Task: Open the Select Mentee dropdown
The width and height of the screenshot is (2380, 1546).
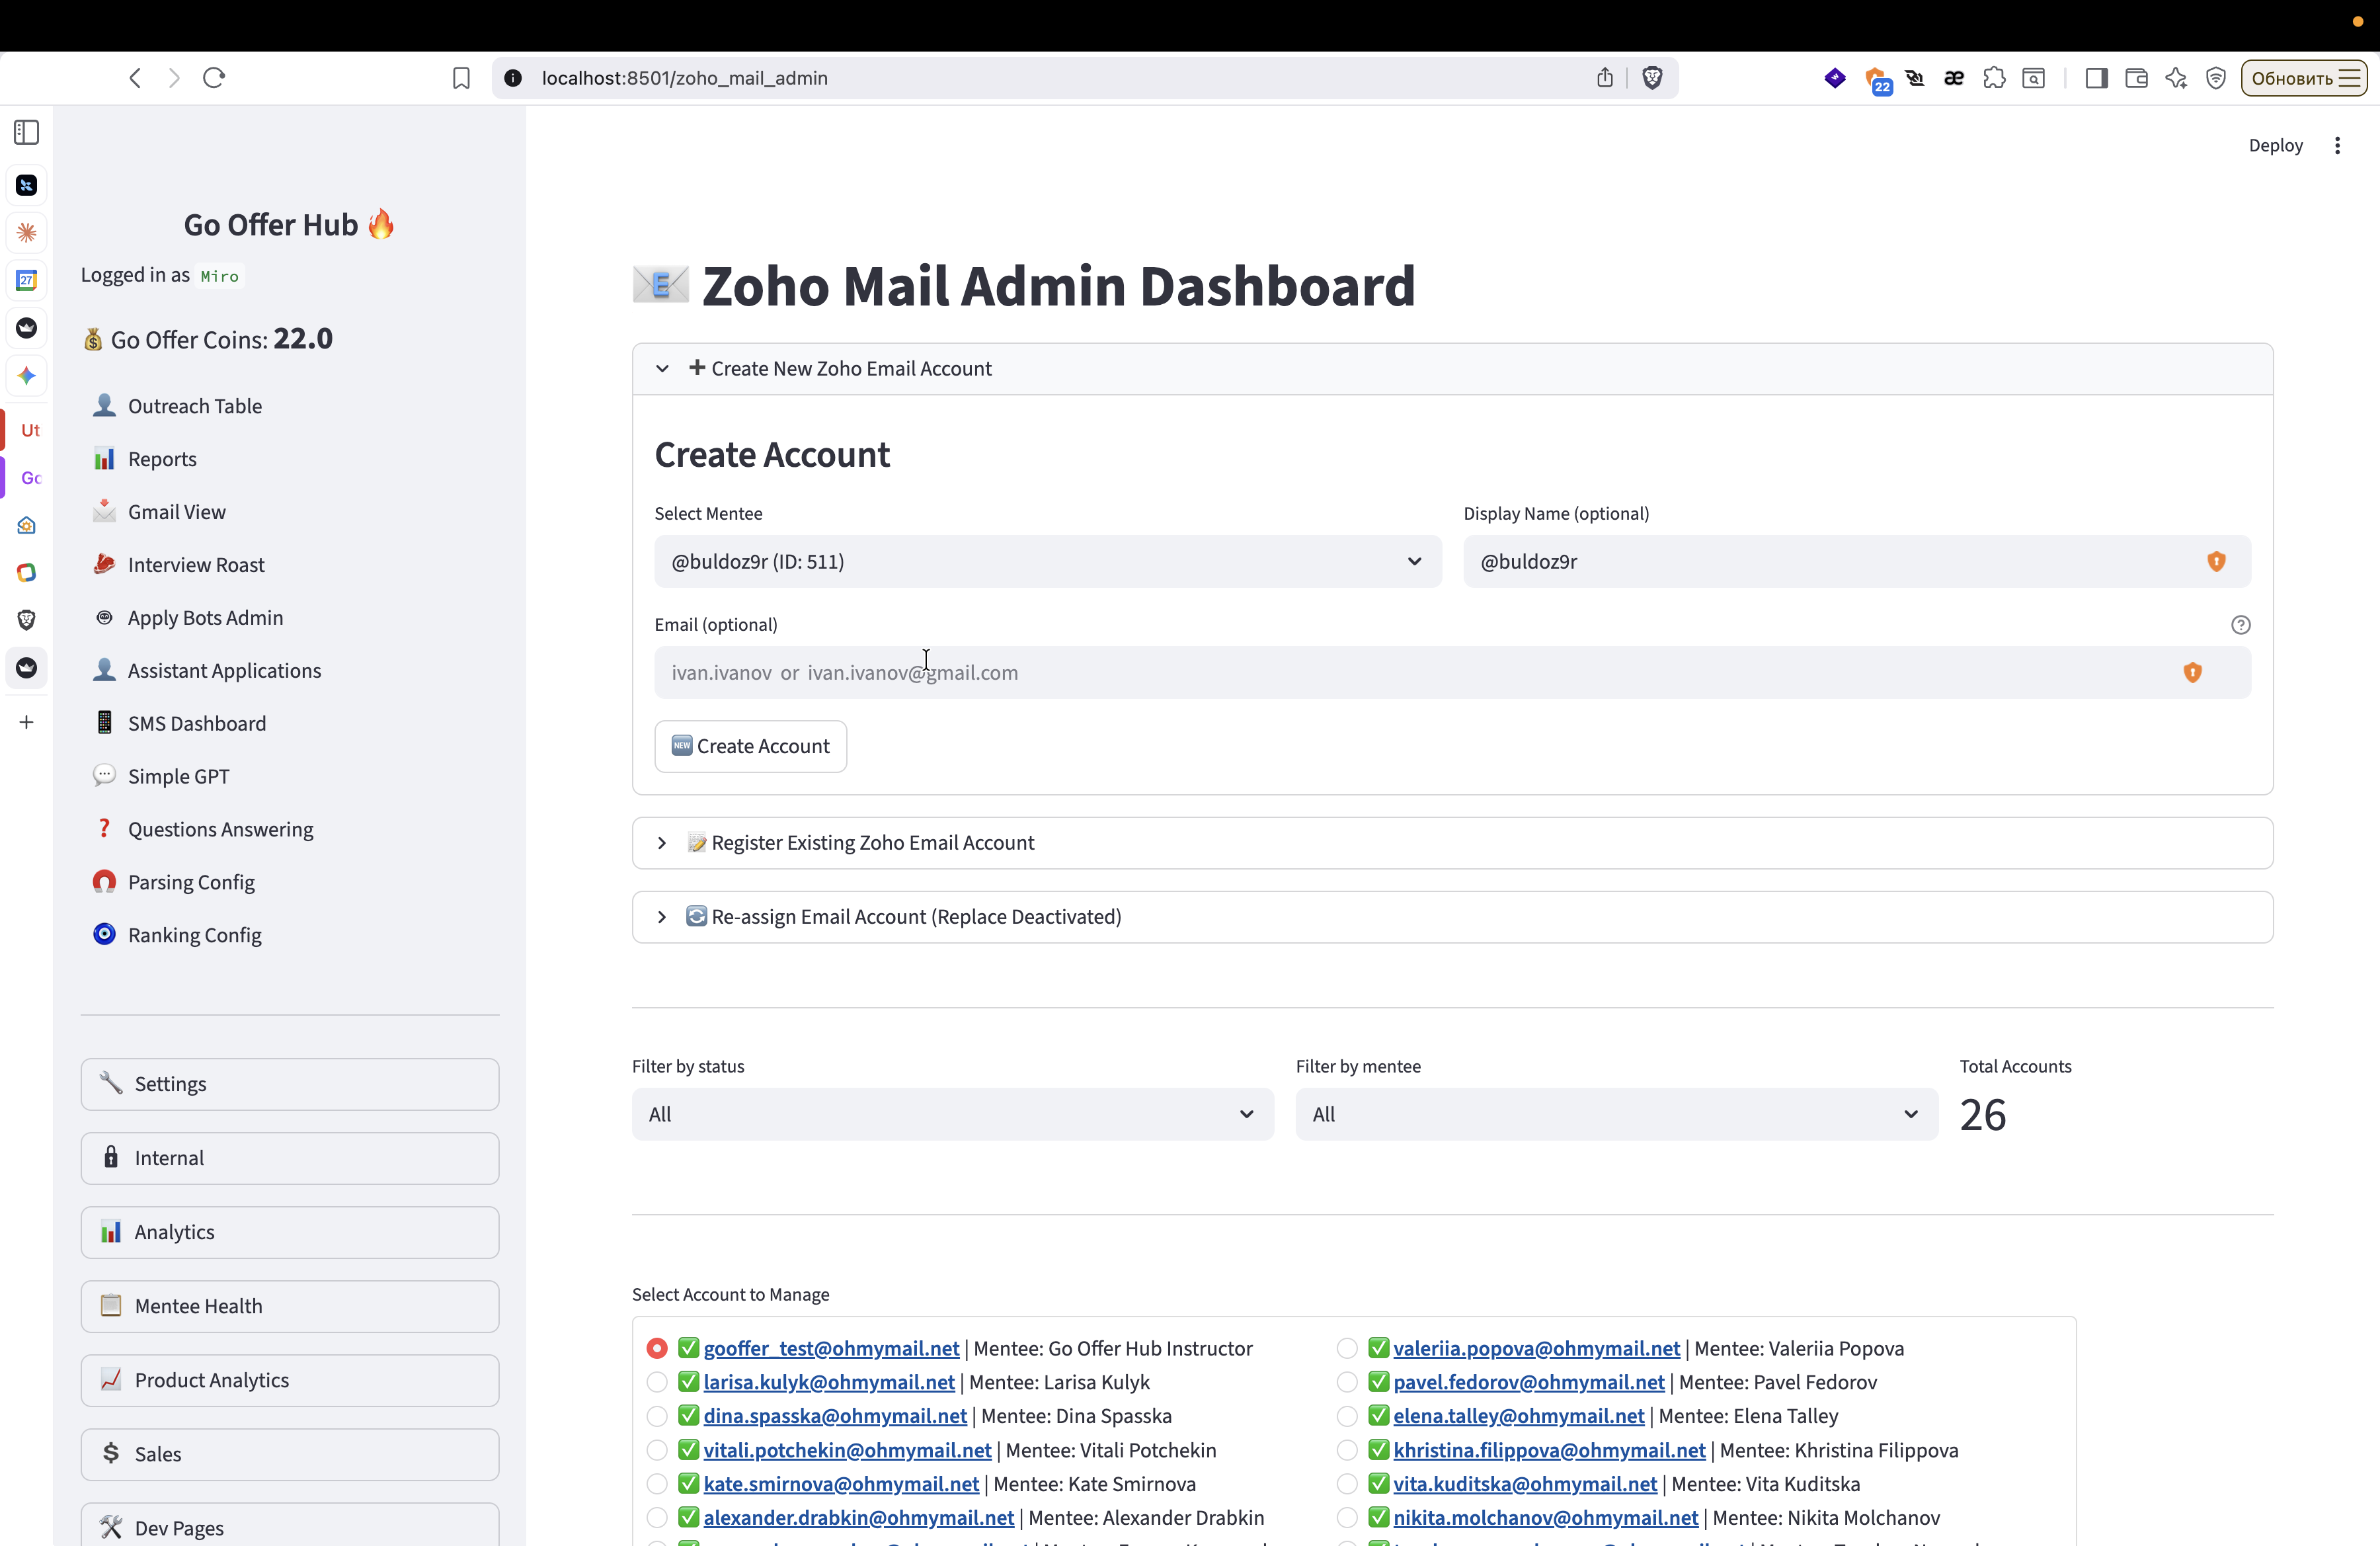Action: tap(1047, 561)
